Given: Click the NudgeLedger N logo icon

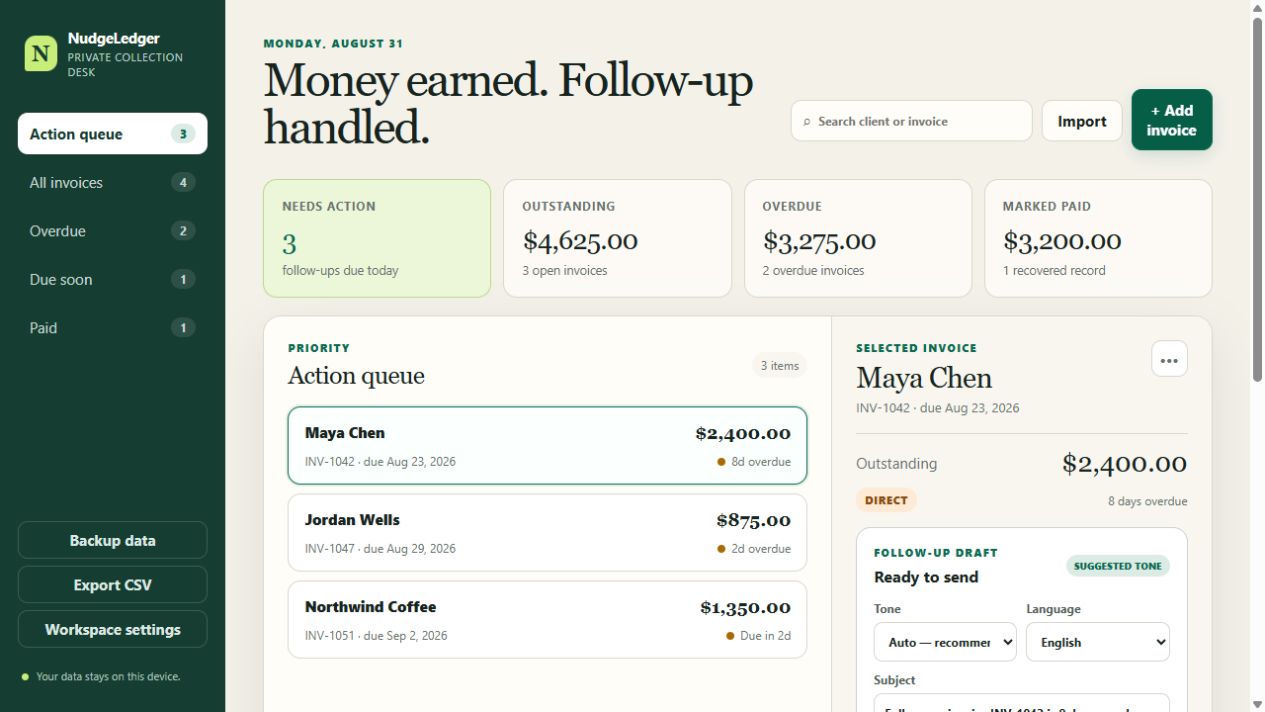Looking at the screenshot, I should coord(41,54).
